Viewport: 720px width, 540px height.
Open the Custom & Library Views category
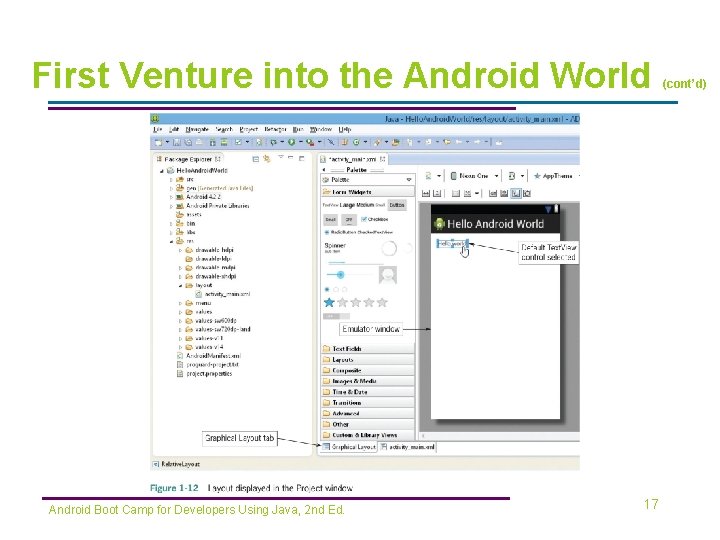tap(368, 435)
